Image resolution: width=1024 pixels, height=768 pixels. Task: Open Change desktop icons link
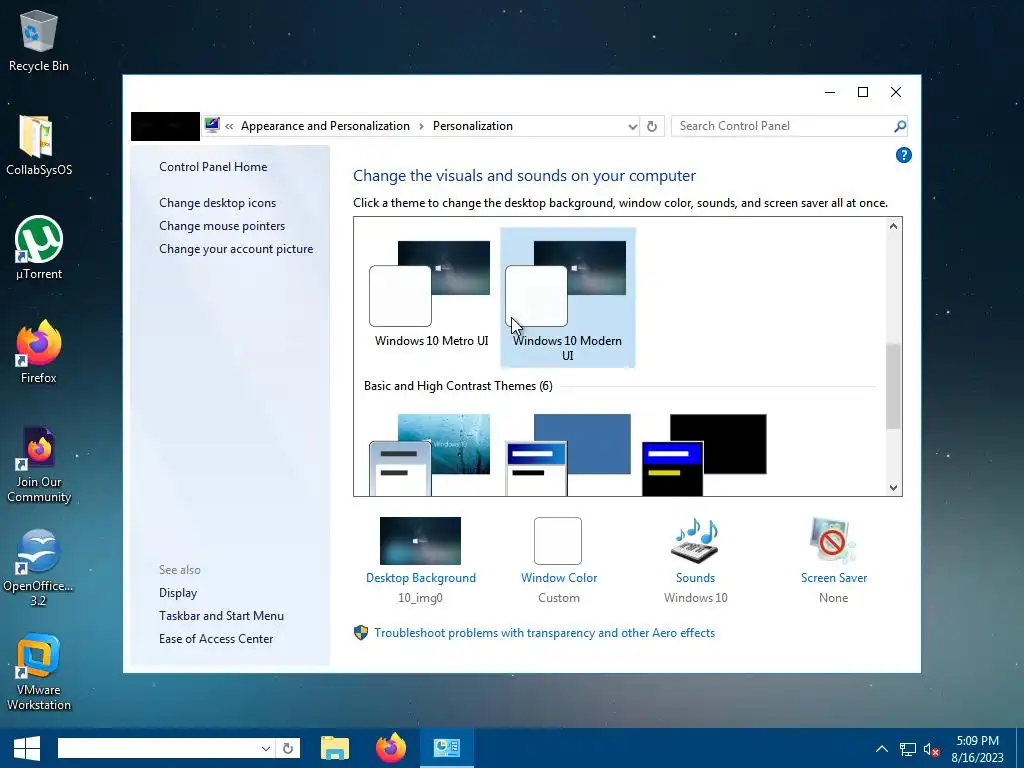pos(217,202)
